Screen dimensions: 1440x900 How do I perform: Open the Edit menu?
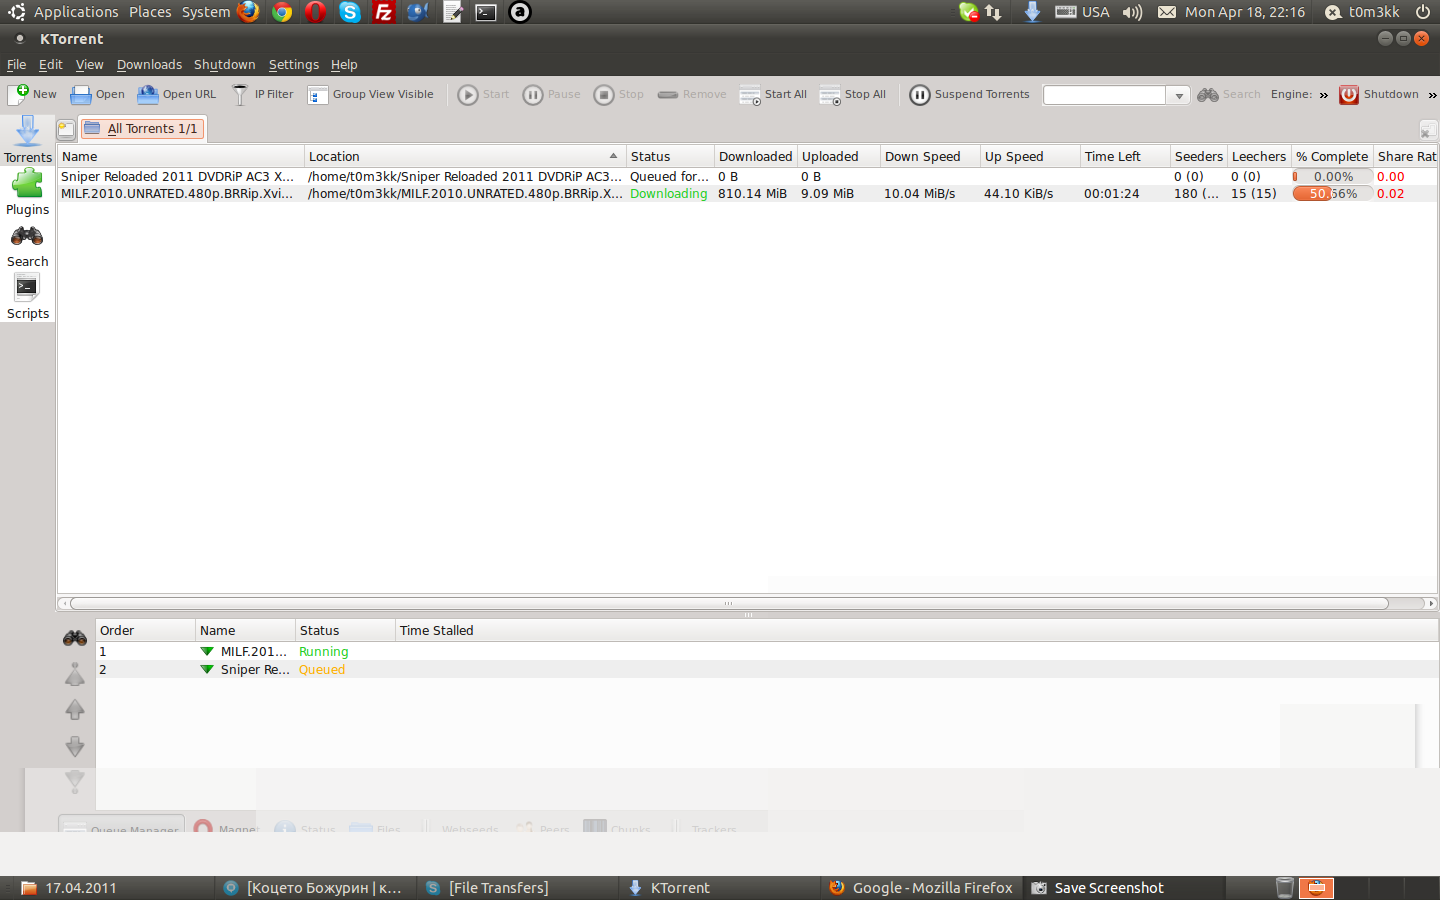tap(50, 64)
